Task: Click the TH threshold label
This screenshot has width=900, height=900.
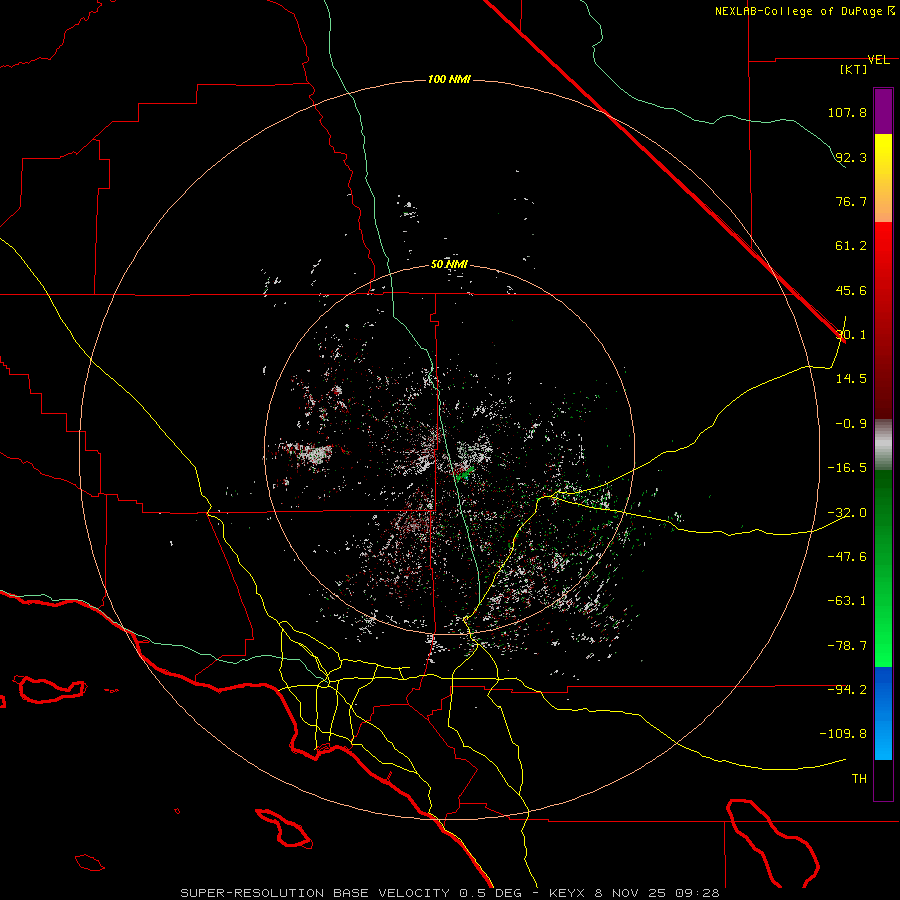Action: click(x=859, y=779)
